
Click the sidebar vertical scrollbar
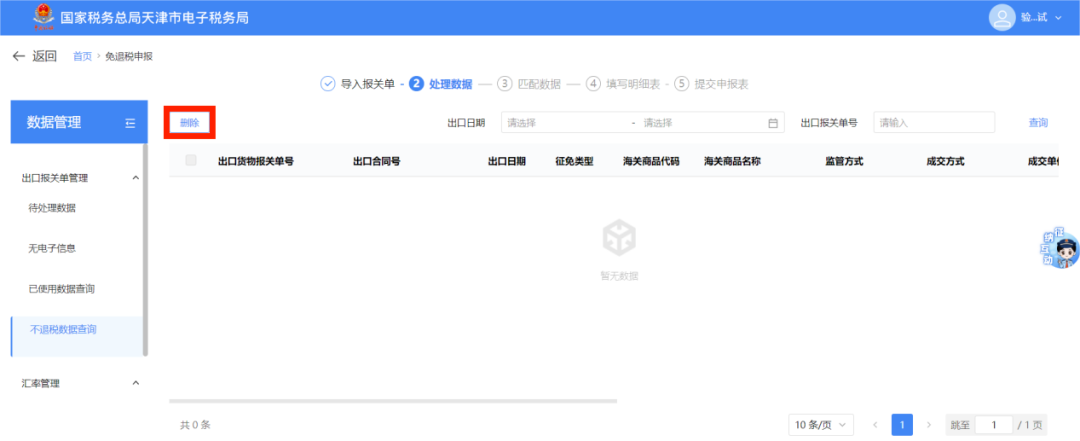click(145, 249)
